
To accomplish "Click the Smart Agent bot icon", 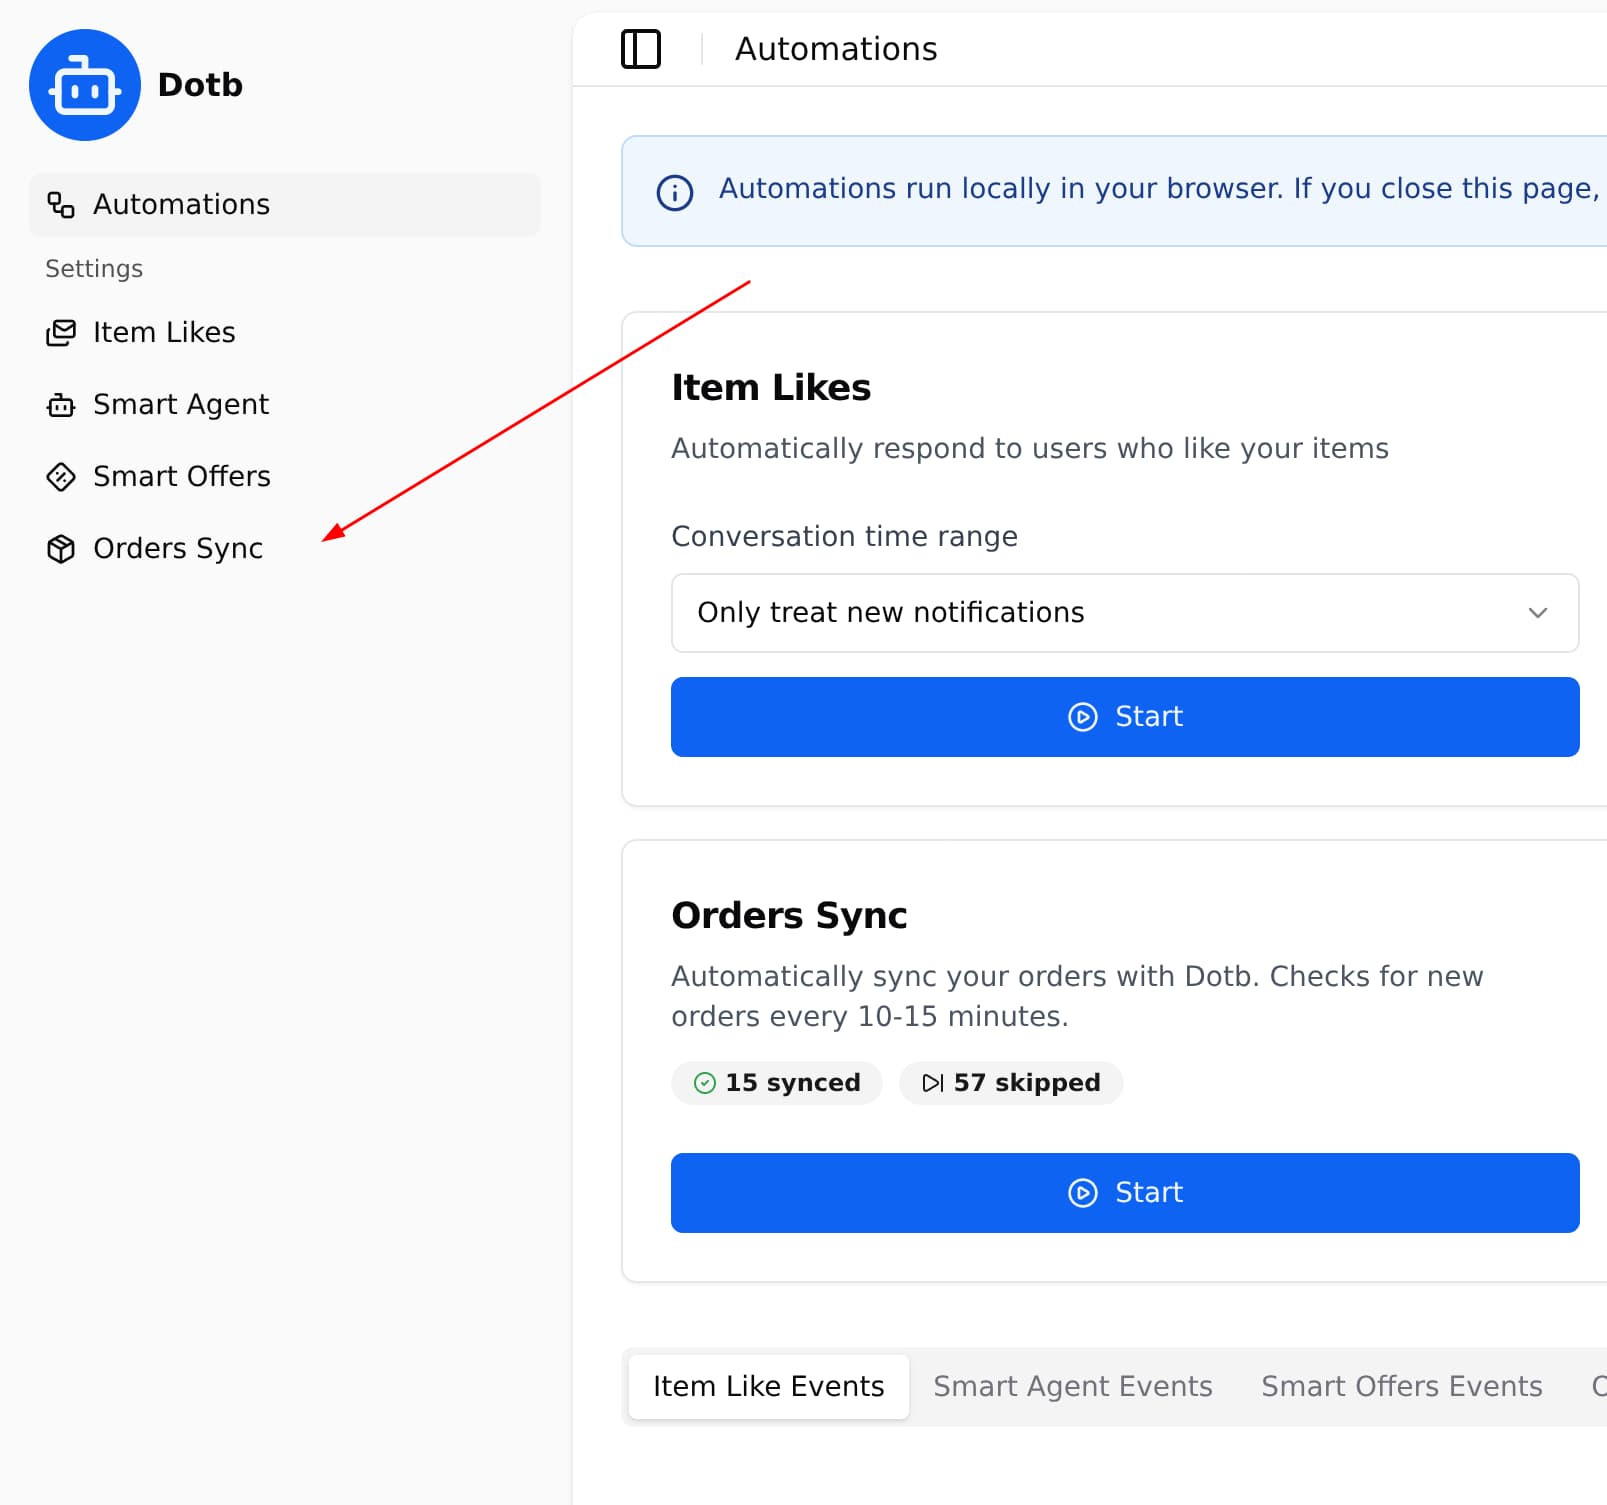I will click(61, 405).
